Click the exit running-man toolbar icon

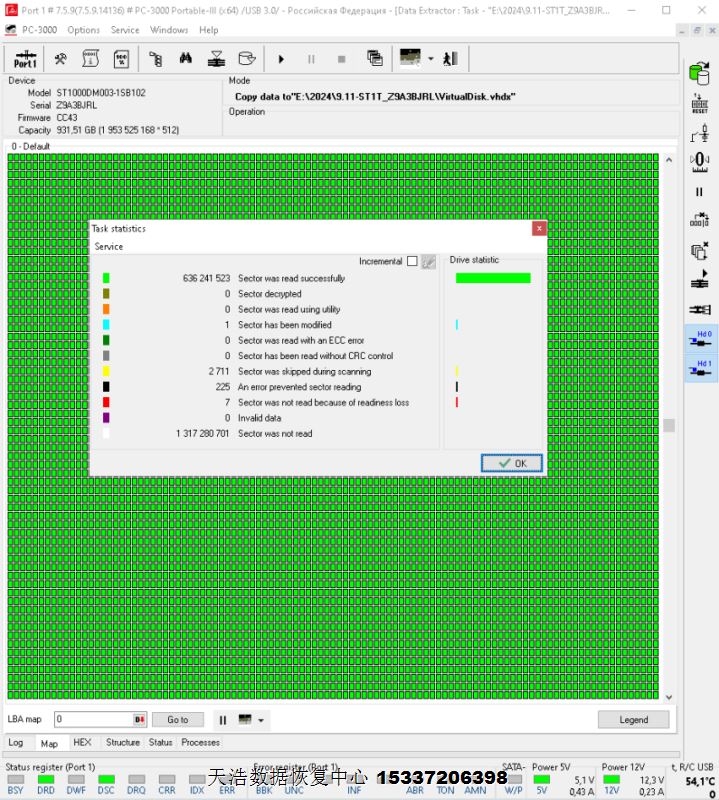pyautogui.click(x=451, y=59)
